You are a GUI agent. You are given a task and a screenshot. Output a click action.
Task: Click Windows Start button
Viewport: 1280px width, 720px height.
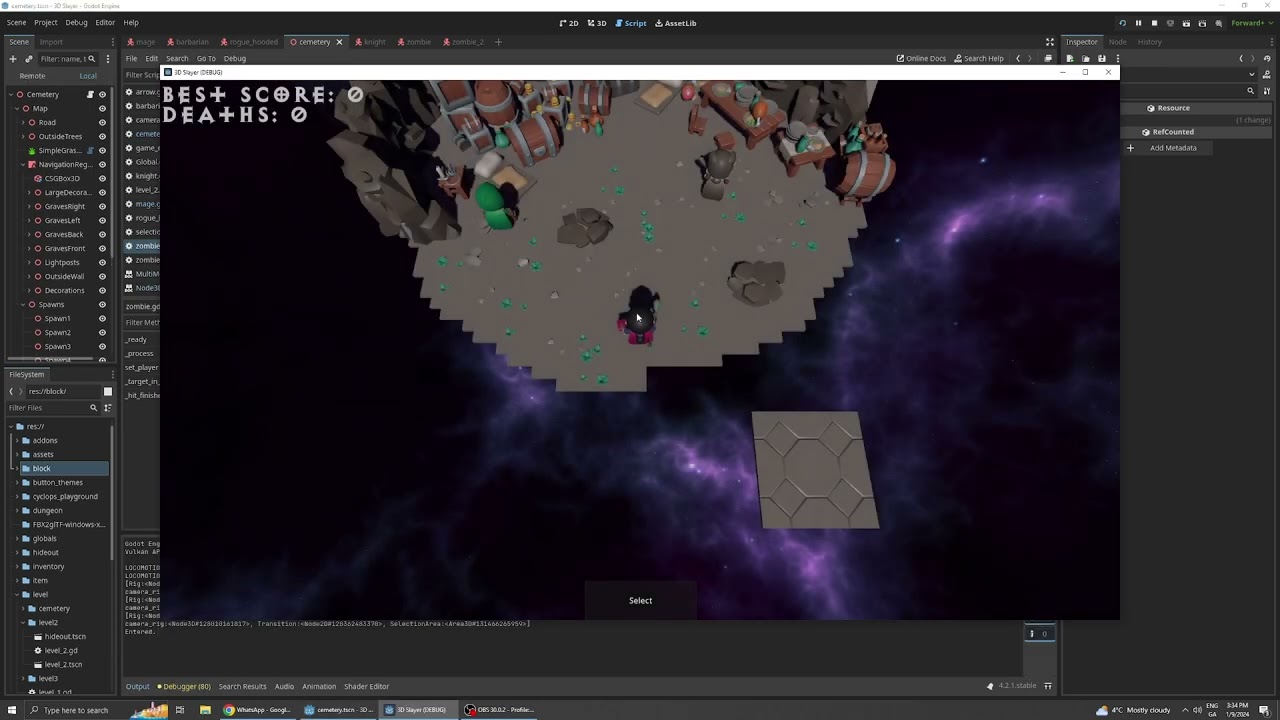click(12, 710)
